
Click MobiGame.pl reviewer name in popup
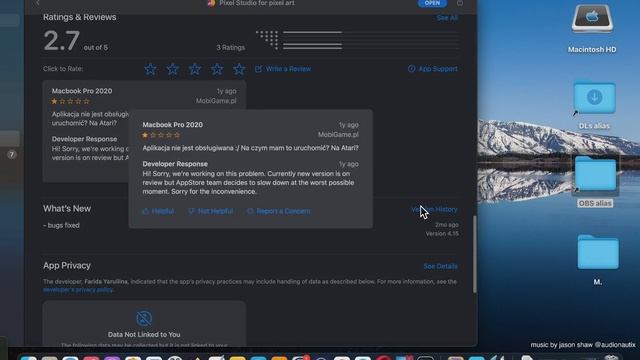[338, 135]
